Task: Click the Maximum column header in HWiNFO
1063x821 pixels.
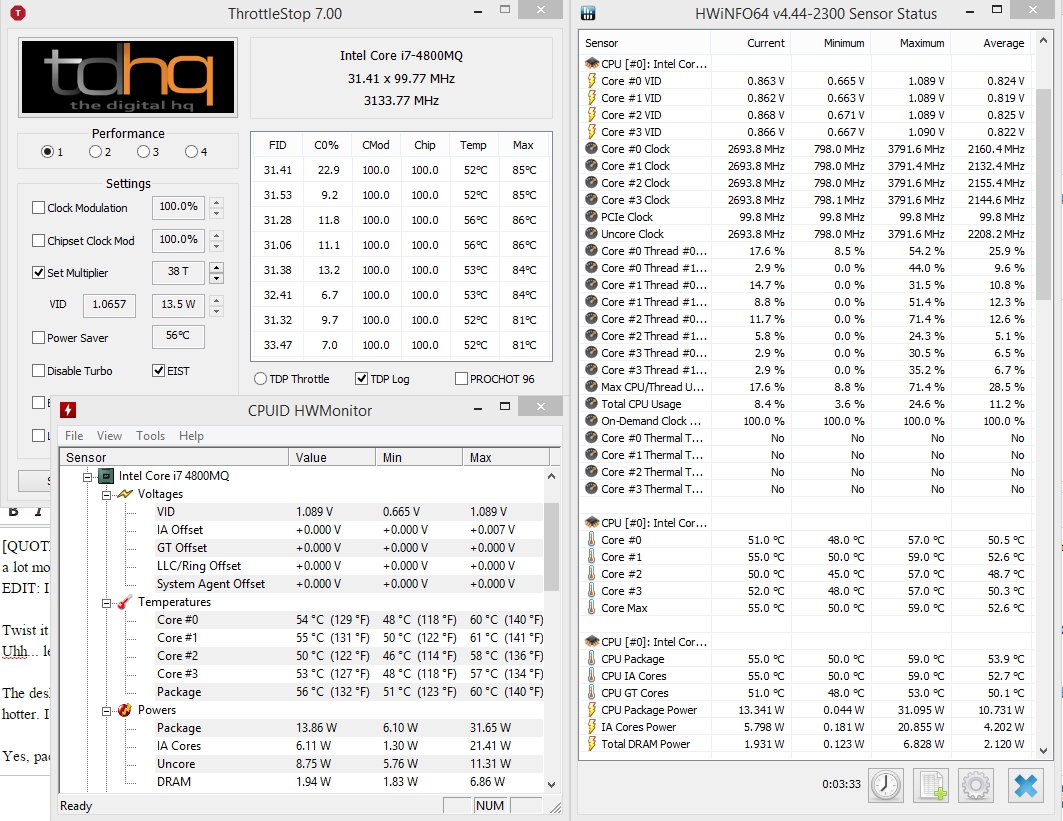Action: click(910, 43)
